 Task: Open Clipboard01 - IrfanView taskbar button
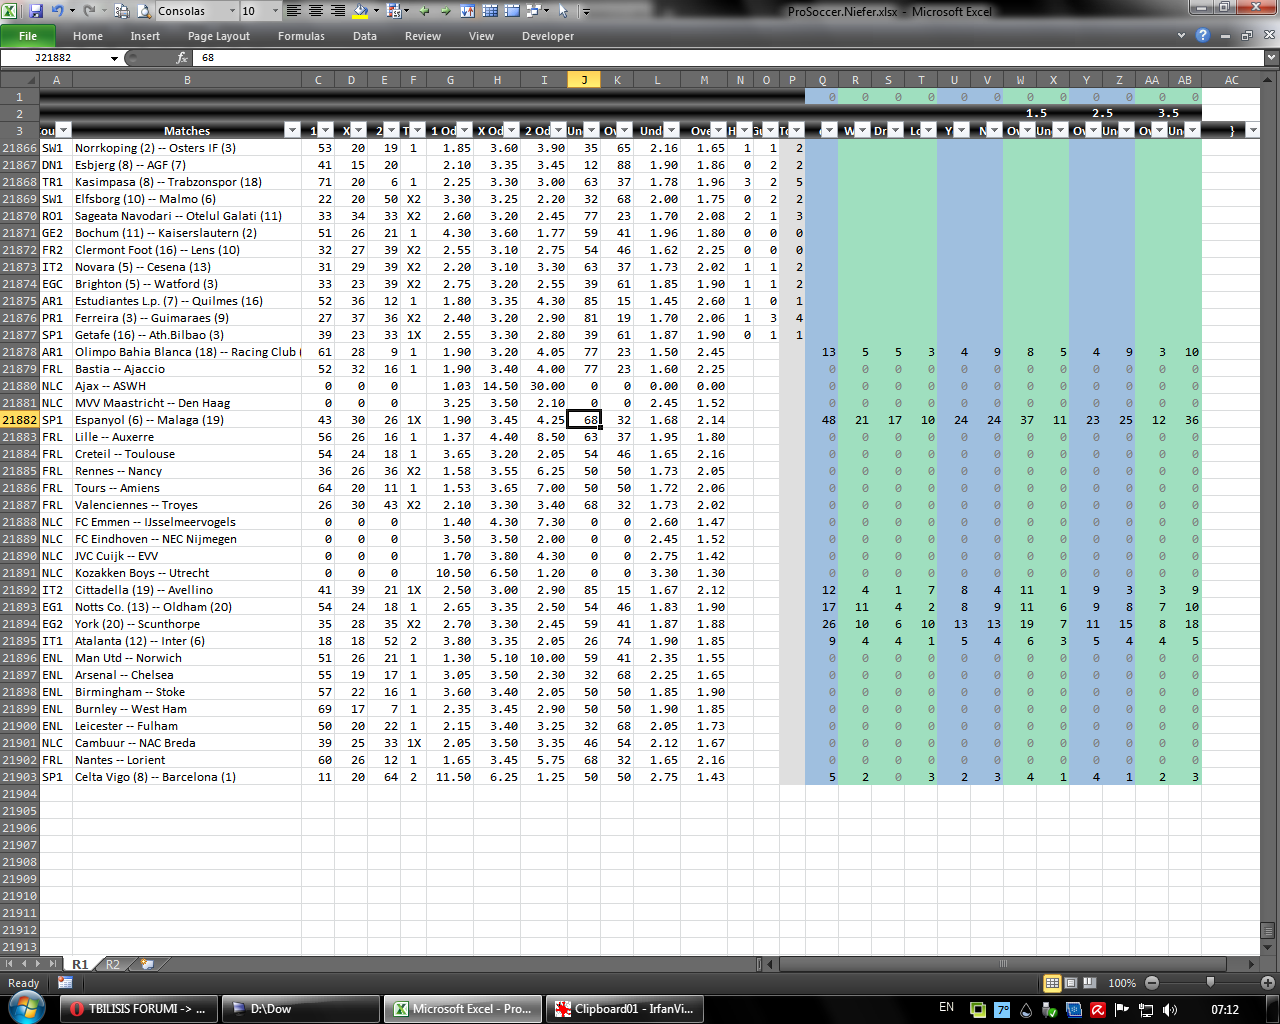[x=625, y=1009]
